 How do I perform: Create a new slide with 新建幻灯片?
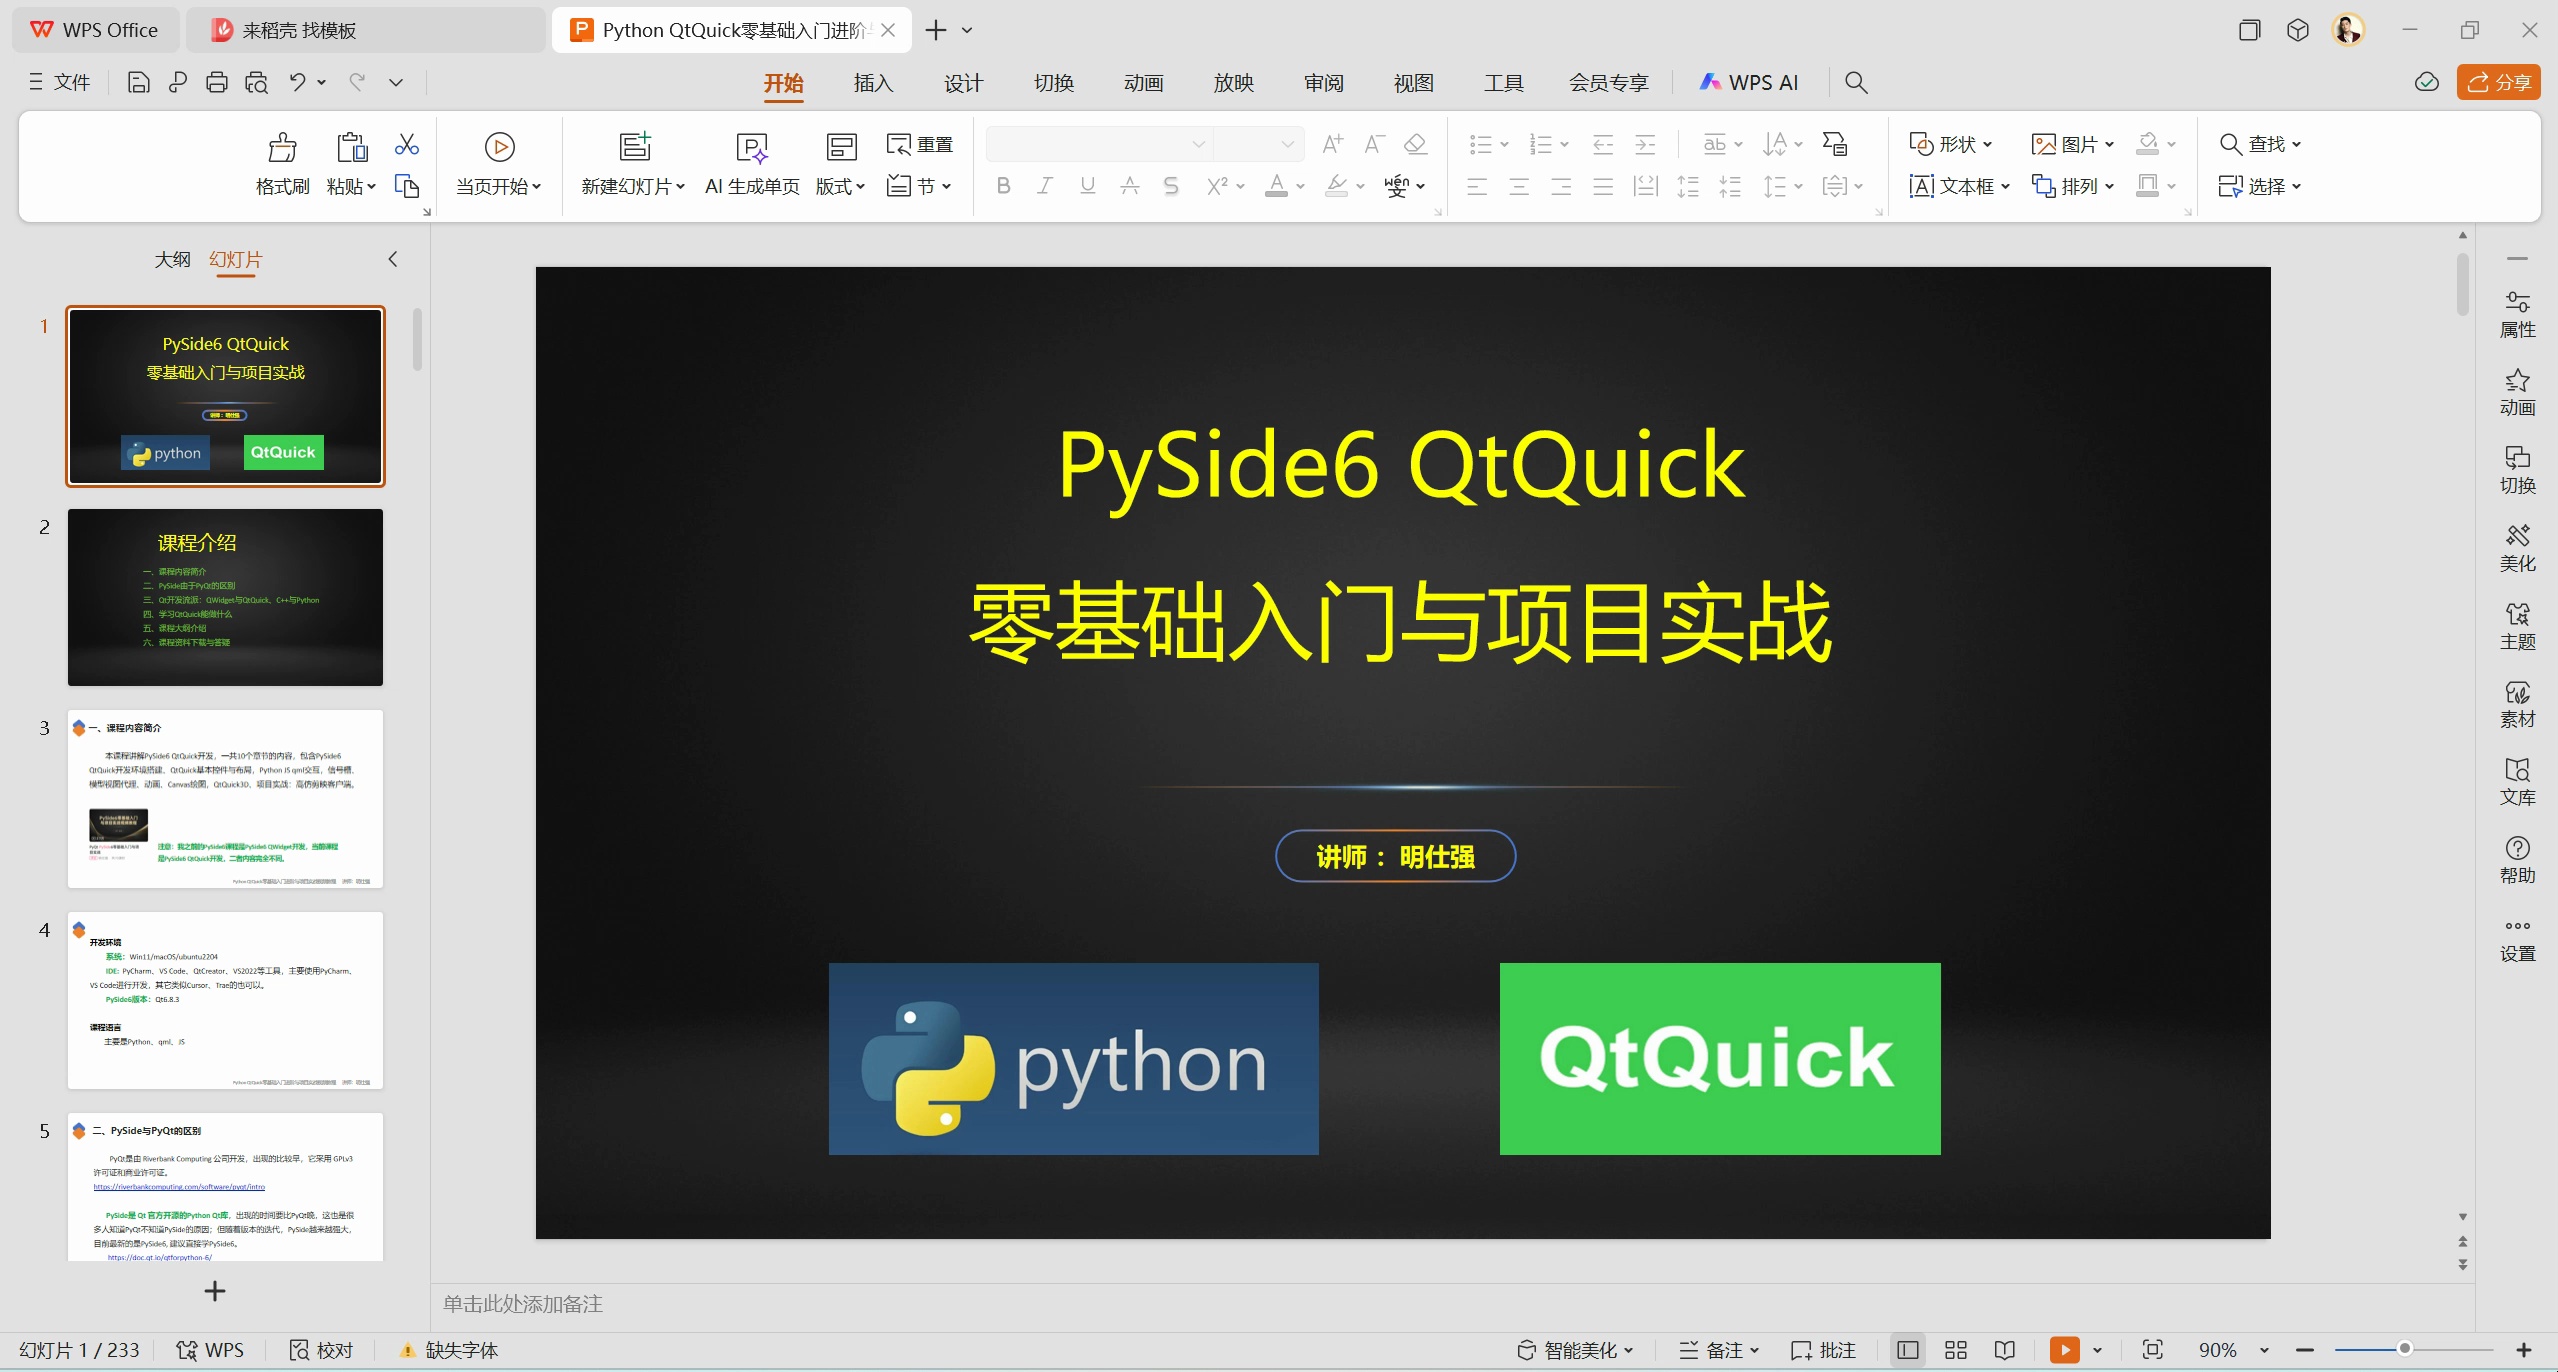tap(631, 163)
